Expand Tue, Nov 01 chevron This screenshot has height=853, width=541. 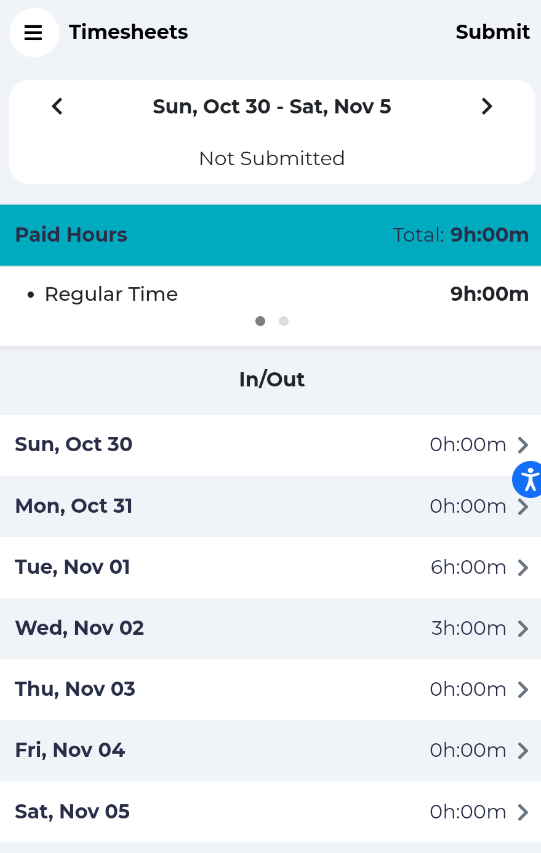pos(522,567)
